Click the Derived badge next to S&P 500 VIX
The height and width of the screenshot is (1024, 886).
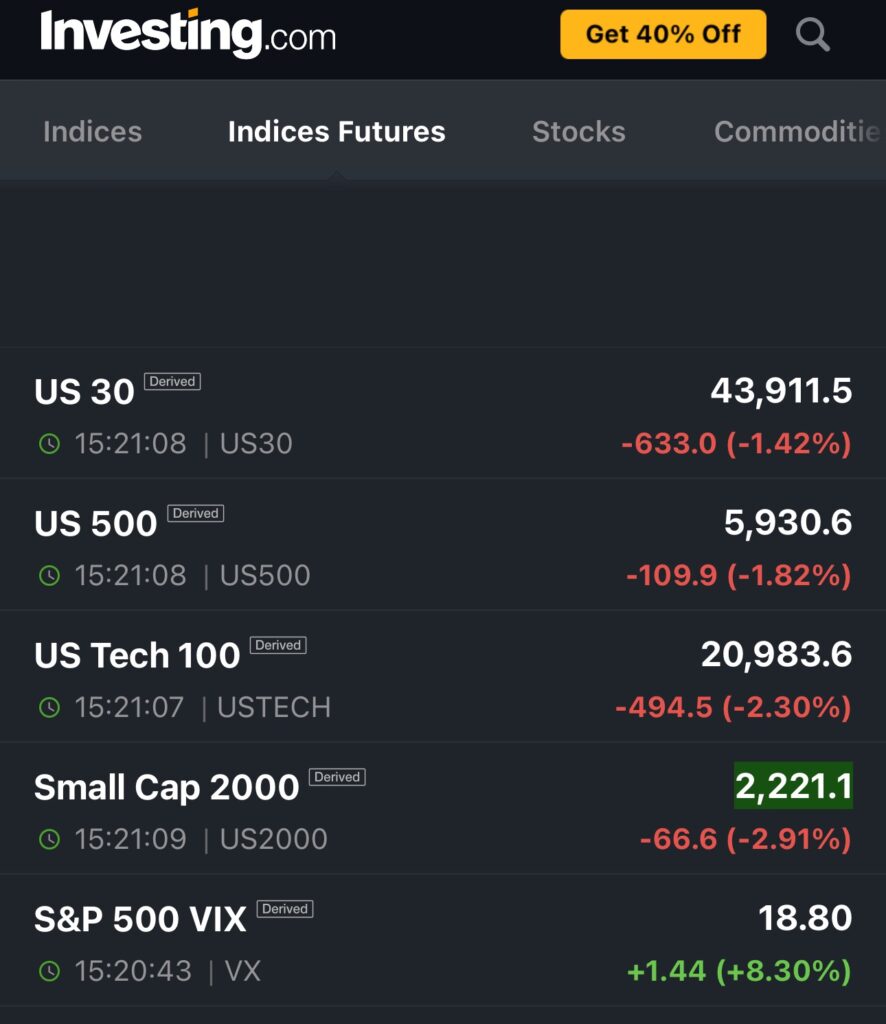[285, 909]
